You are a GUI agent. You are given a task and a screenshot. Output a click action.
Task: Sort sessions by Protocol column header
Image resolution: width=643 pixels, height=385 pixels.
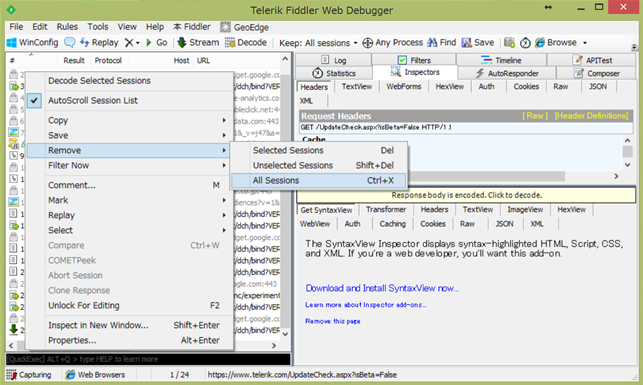pyautogui.click(x=108, y=61)
